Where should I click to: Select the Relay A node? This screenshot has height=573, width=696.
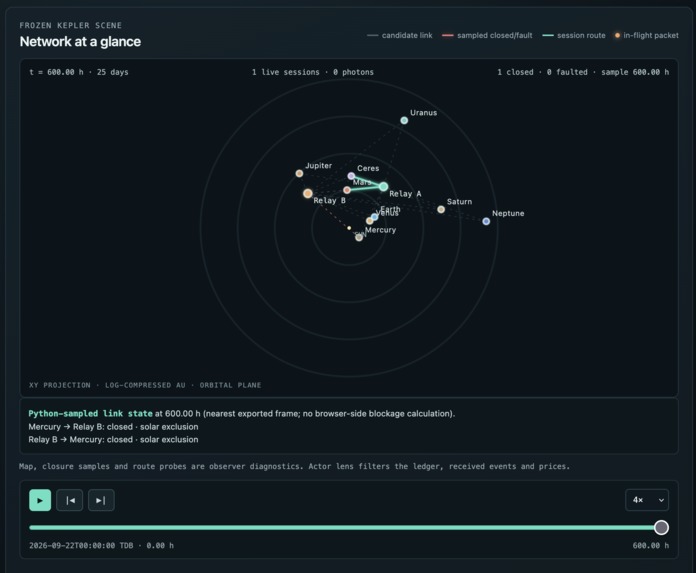(x=384, y=186)
